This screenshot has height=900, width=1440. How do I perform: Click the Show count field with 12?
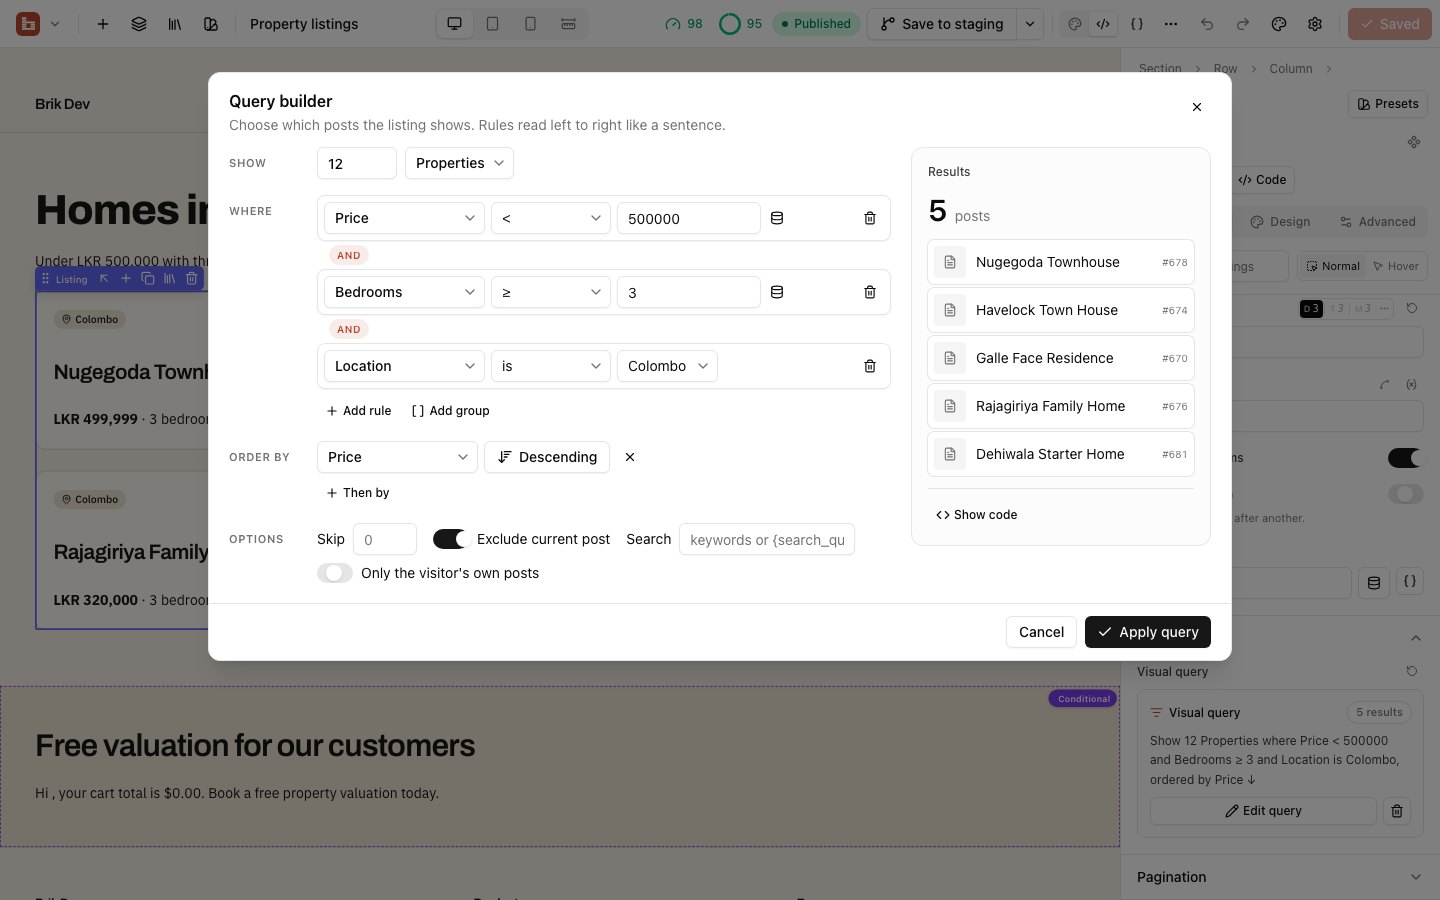[357, 163]
